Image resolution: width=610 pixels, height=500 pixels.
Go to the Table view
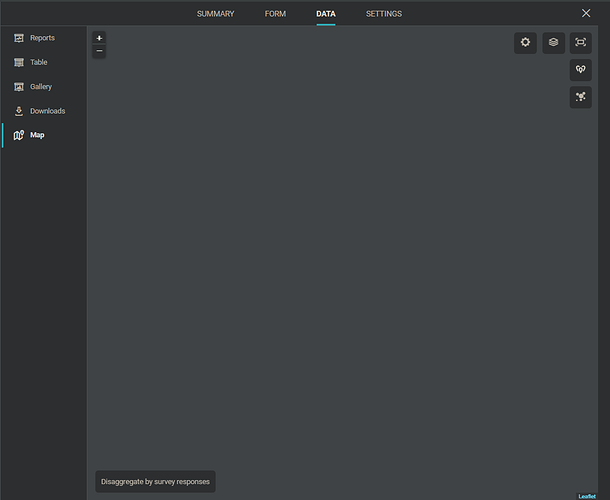(38, 62)
